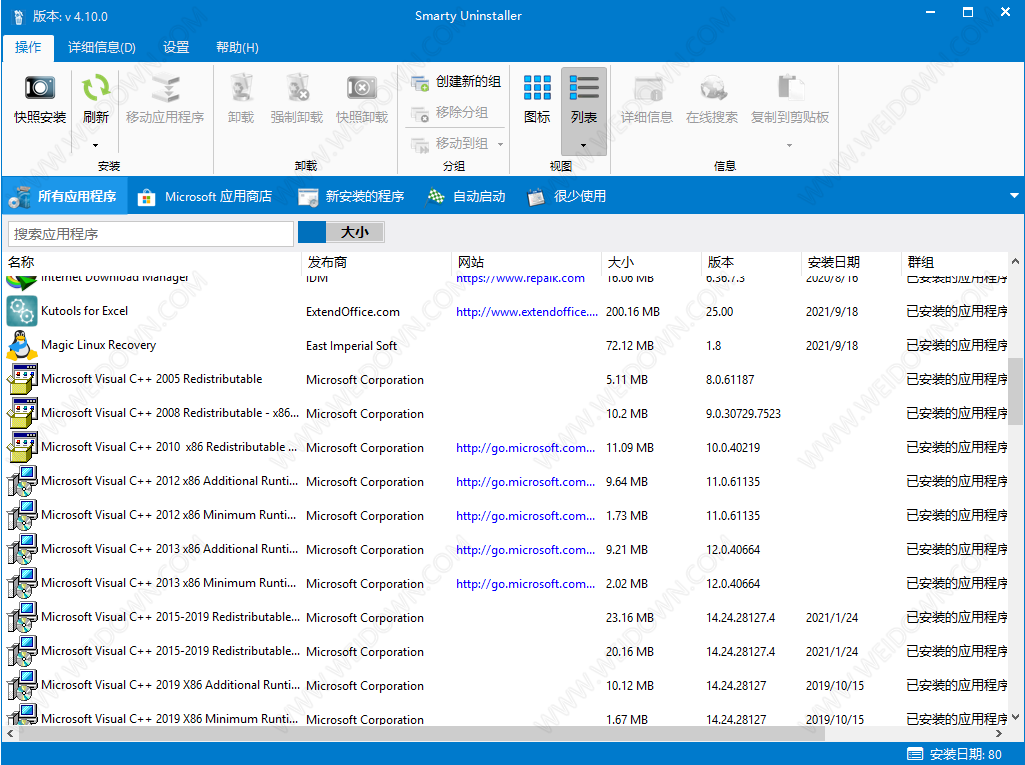Screen dimensions: 1025x765
Task: Click Visual C++ 2015-2019 icon sized 23.16 MB
Action: [x=22, y=617]
